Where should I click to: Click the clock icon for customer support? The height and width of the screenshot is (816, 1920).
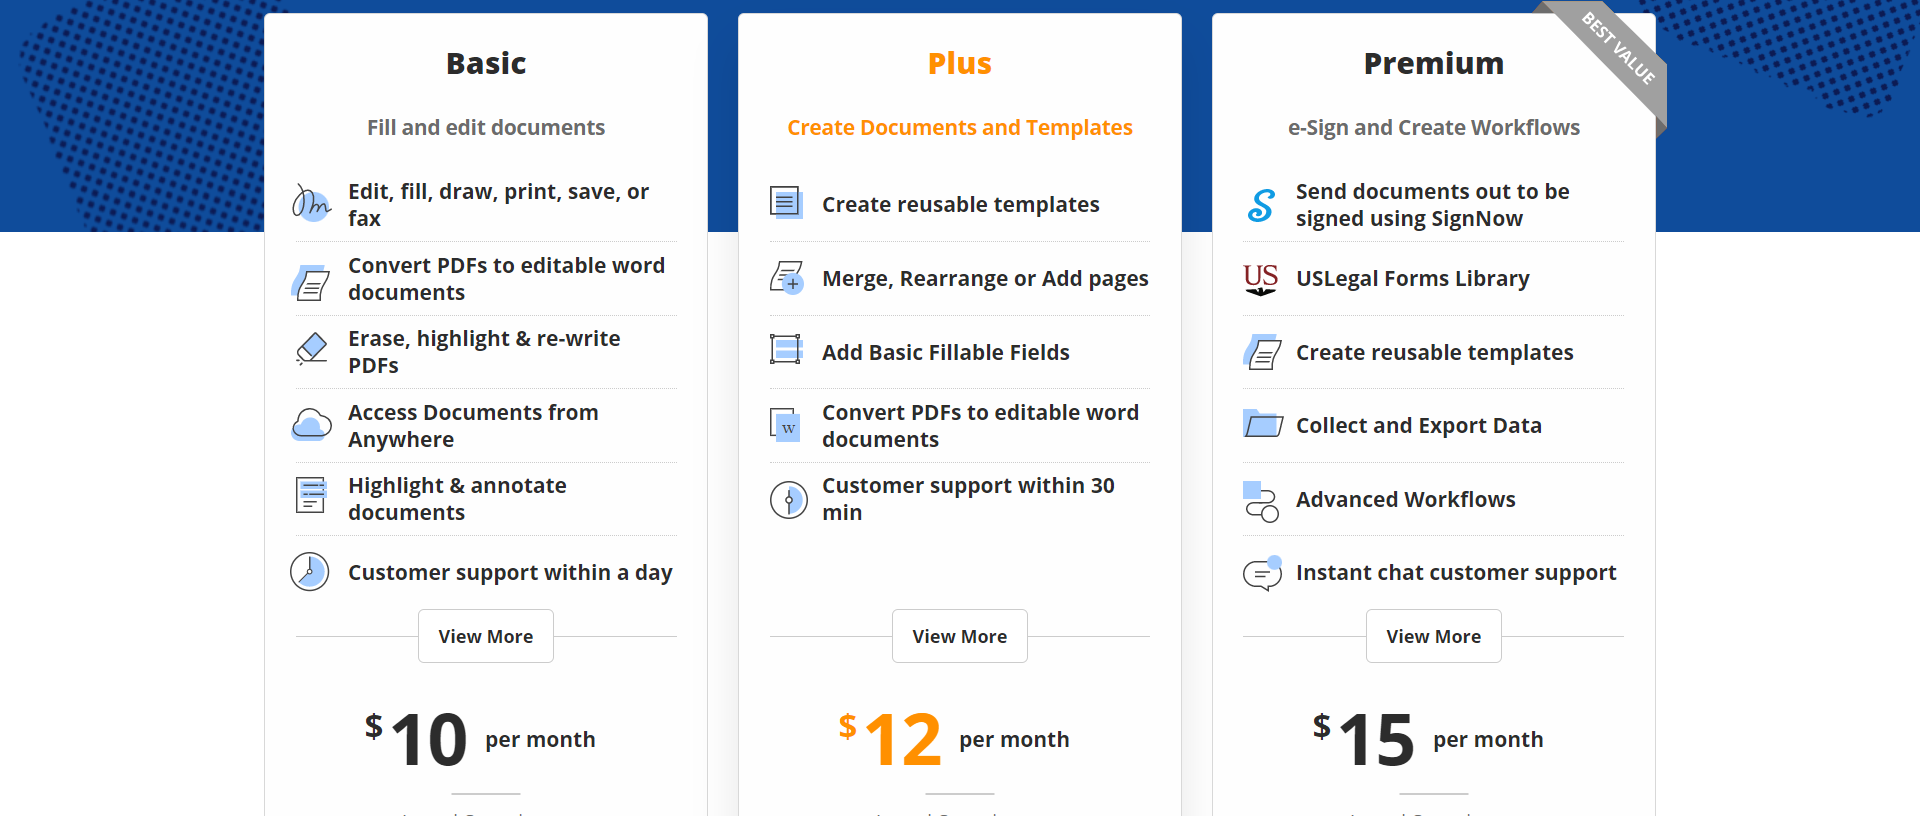pyautogui.click(x=311, y=572)
